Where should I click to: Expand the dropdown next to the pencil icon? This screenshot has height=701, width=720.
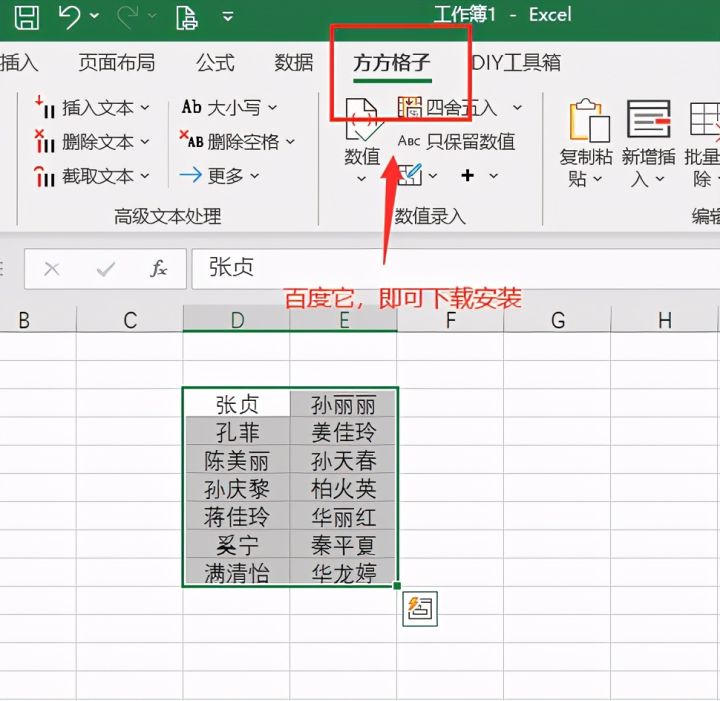pos(433,176)
